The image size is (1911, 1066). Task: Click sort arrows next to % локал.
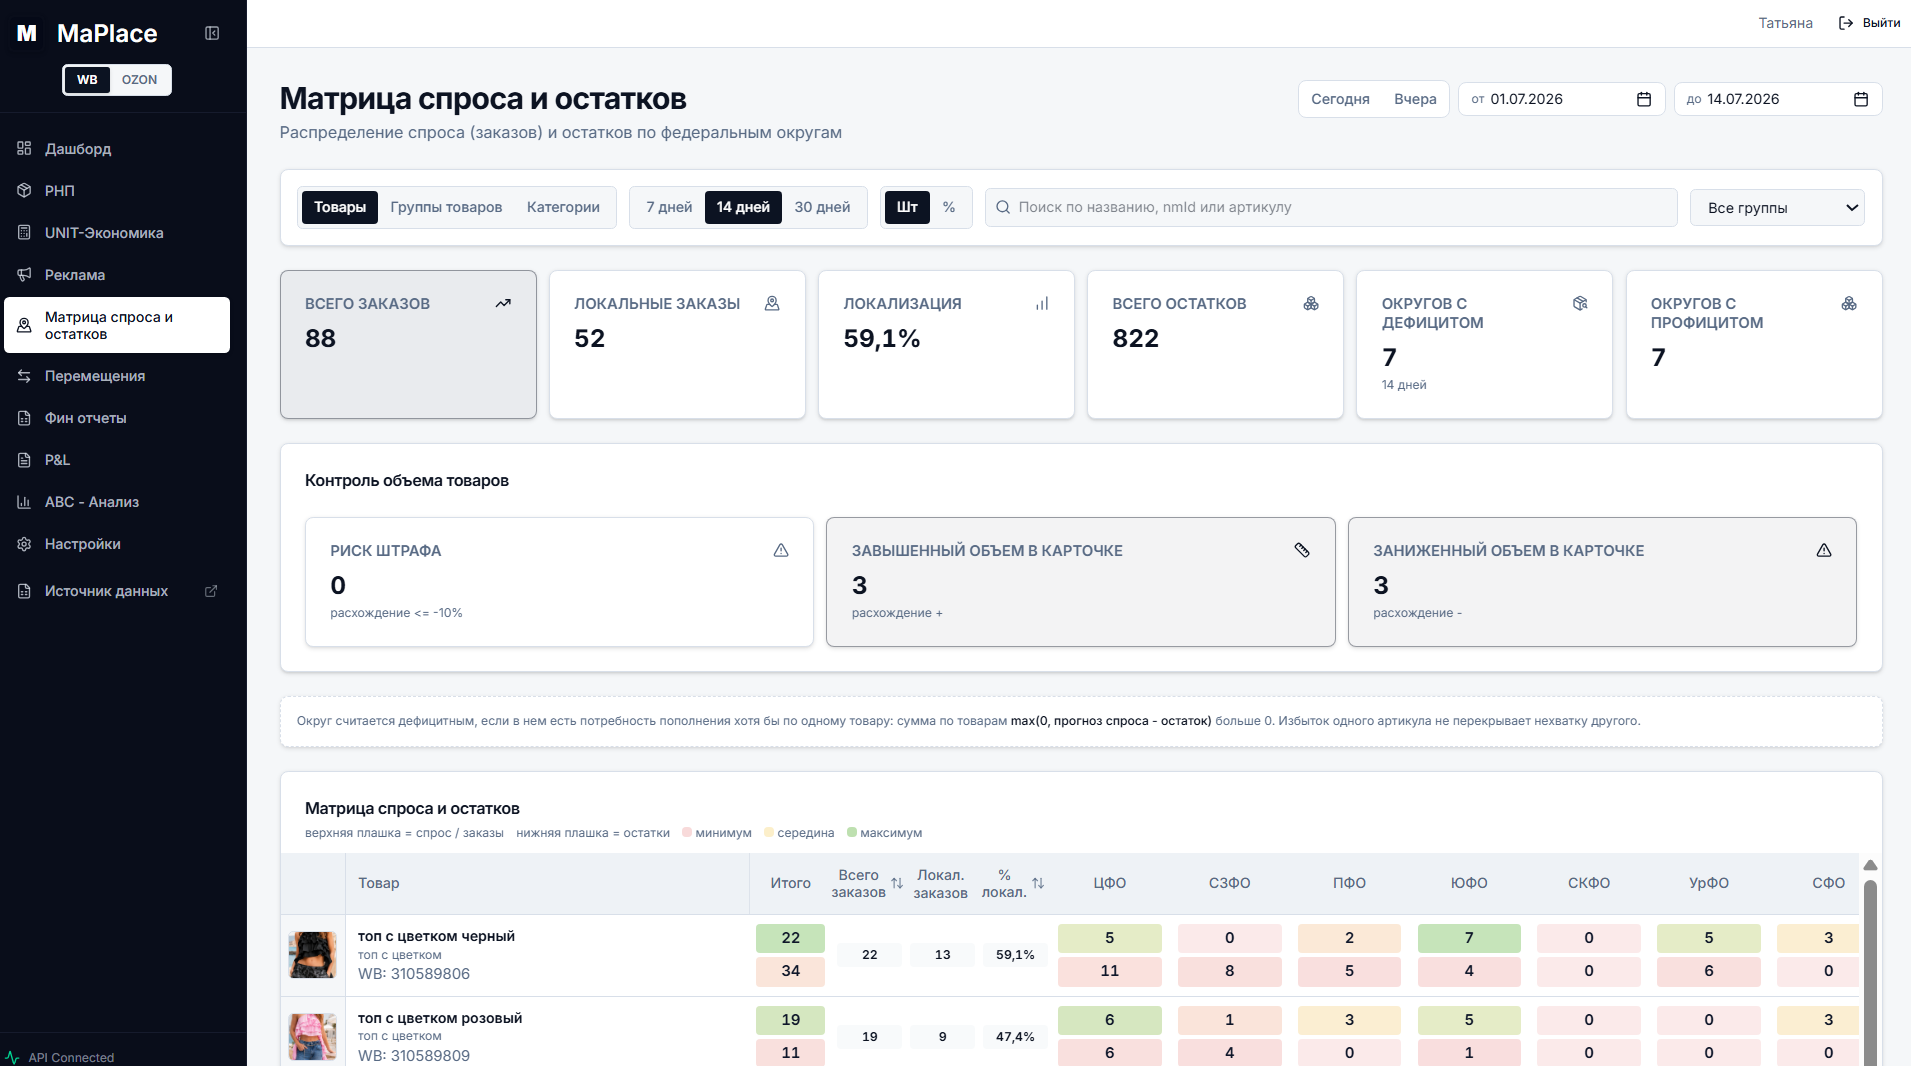click(x=1038, y=883)
